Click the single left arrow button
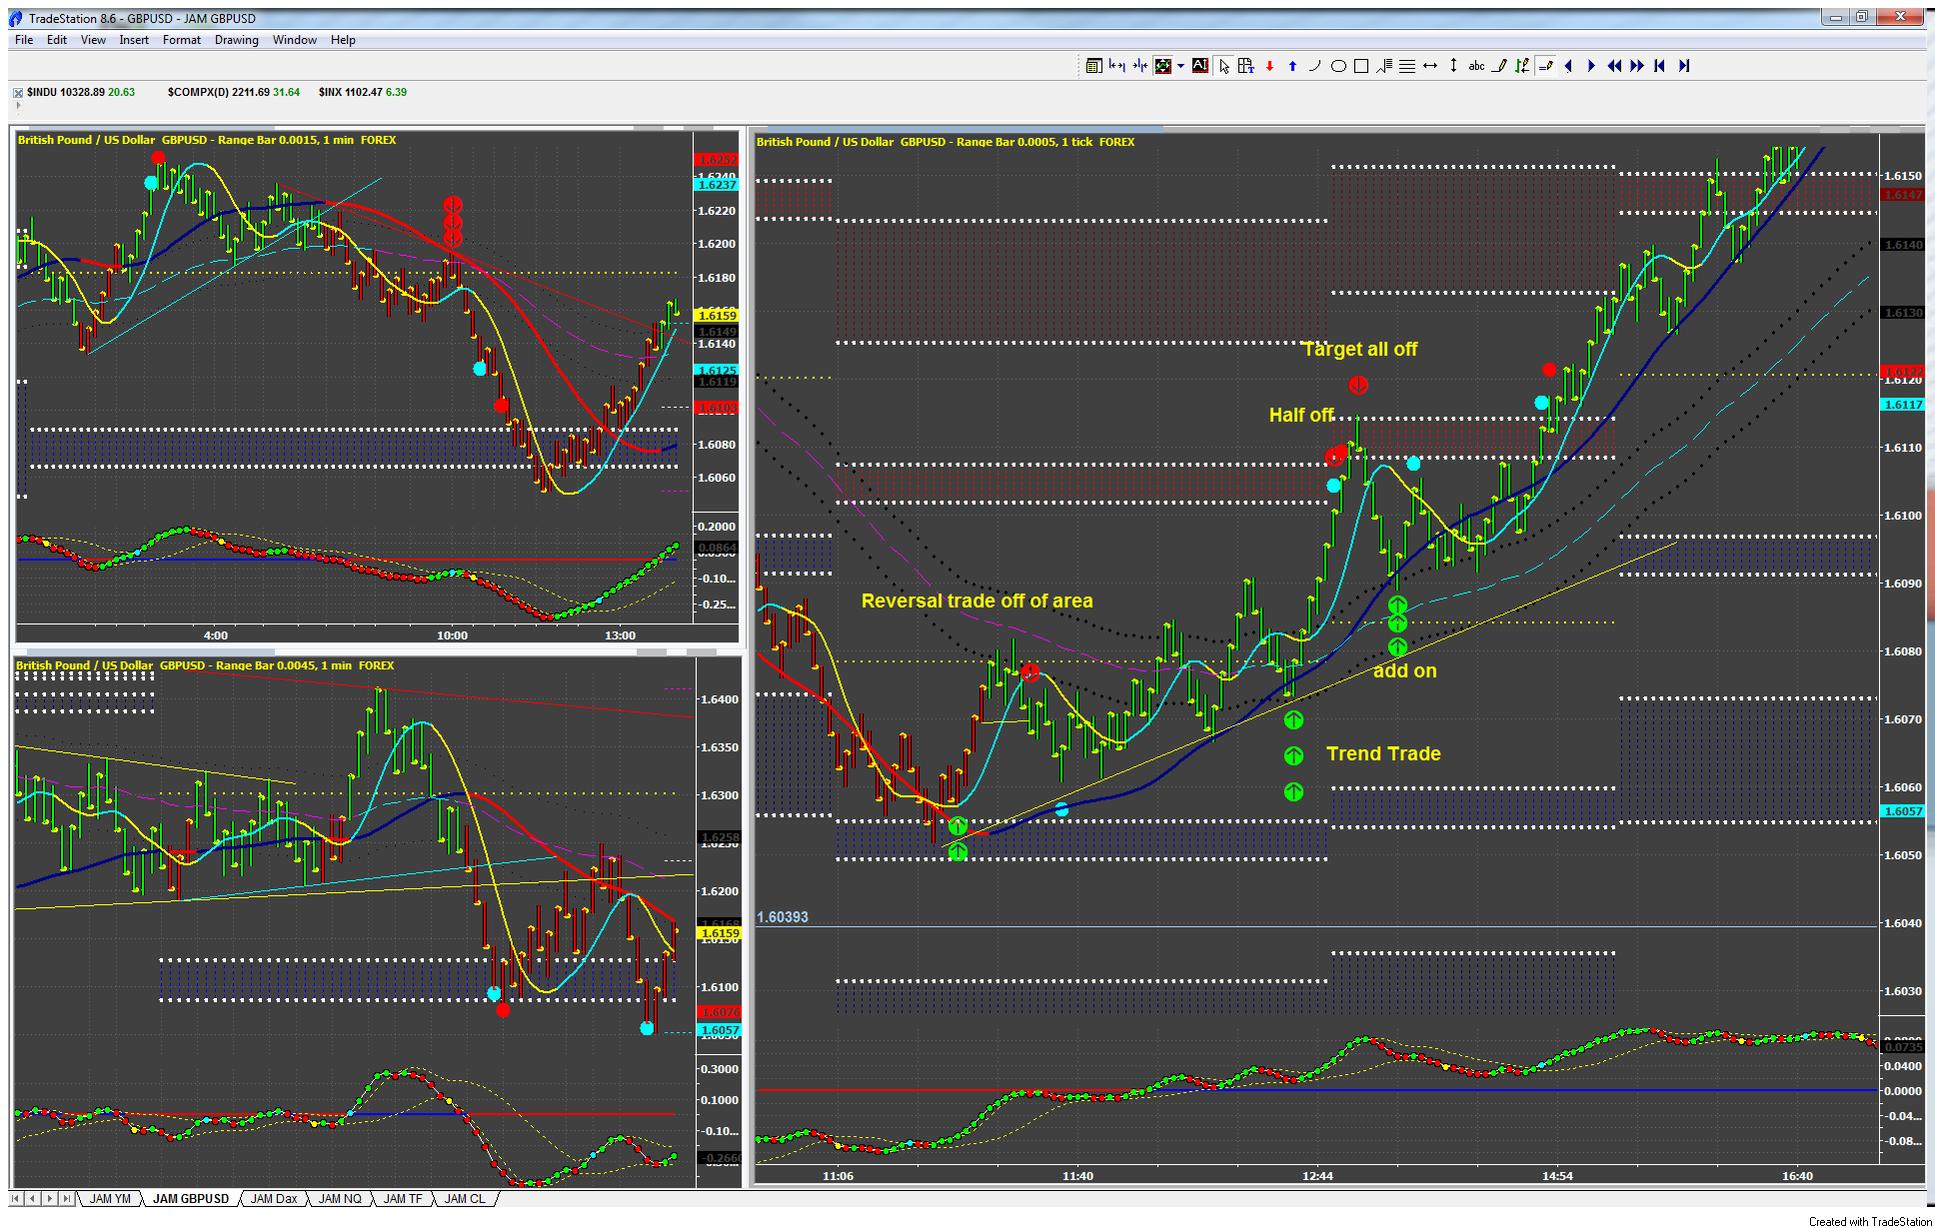 (1568, 66)
